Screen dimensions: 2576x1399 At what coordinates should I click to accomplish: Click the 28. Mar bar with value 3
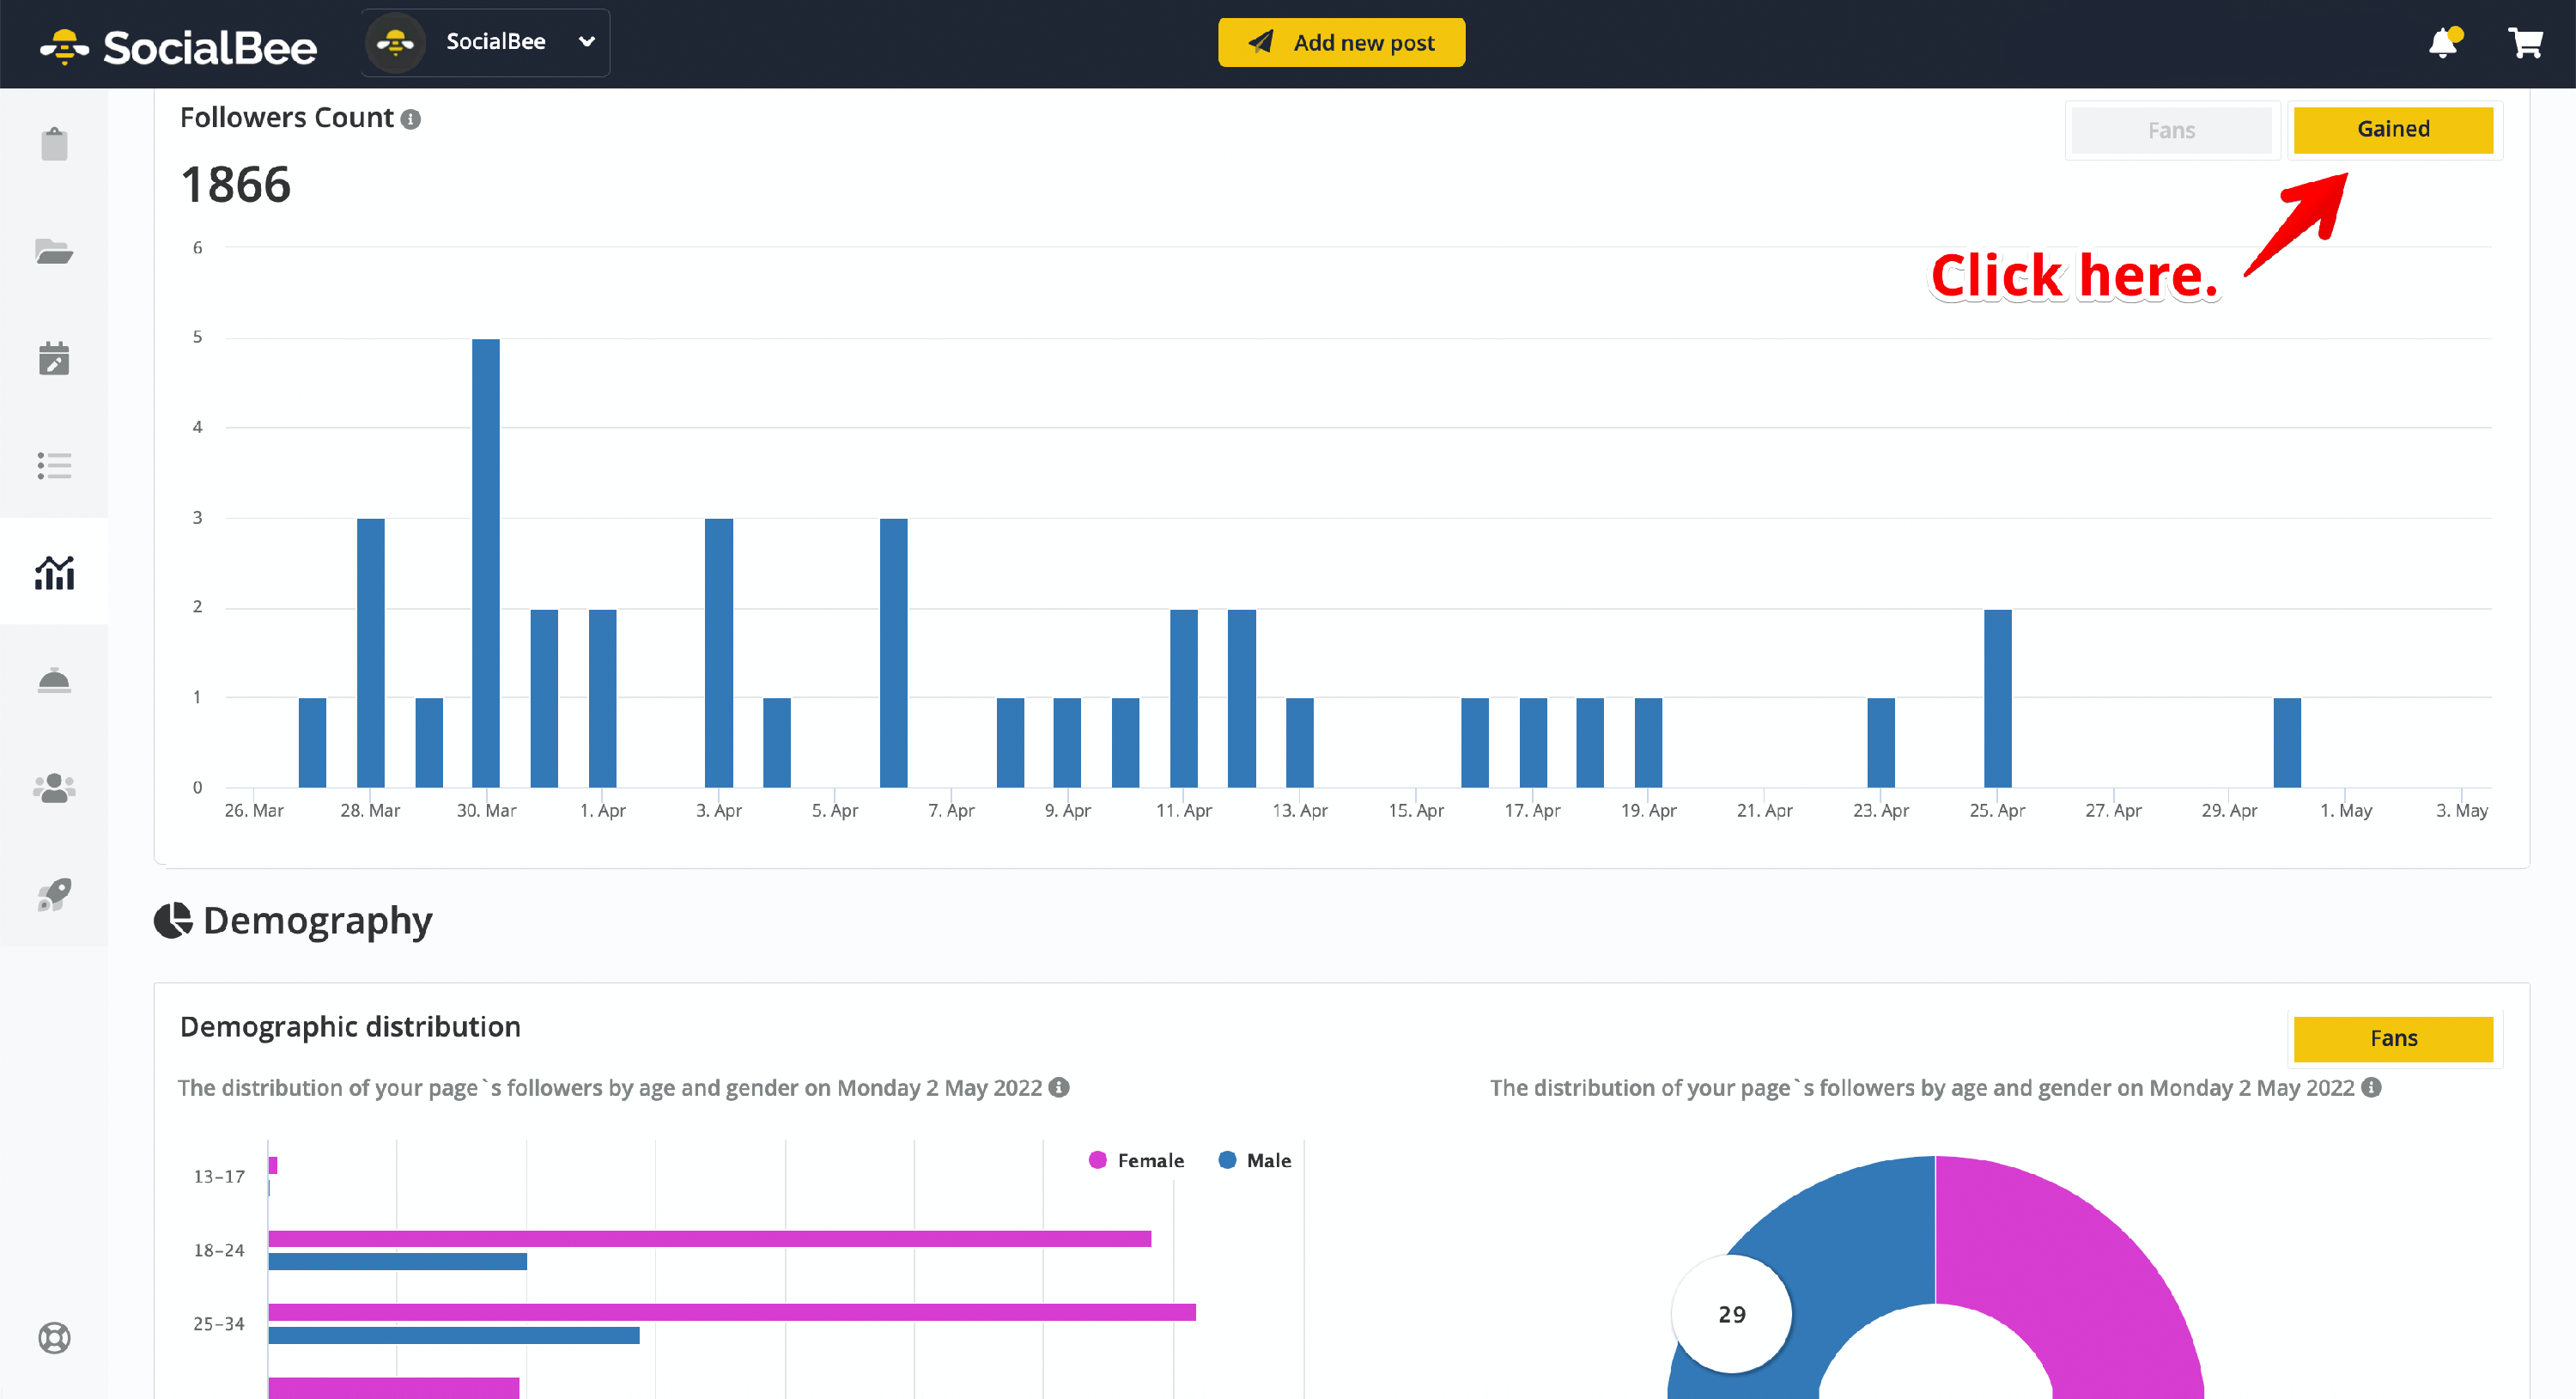(x=370, y=653)
